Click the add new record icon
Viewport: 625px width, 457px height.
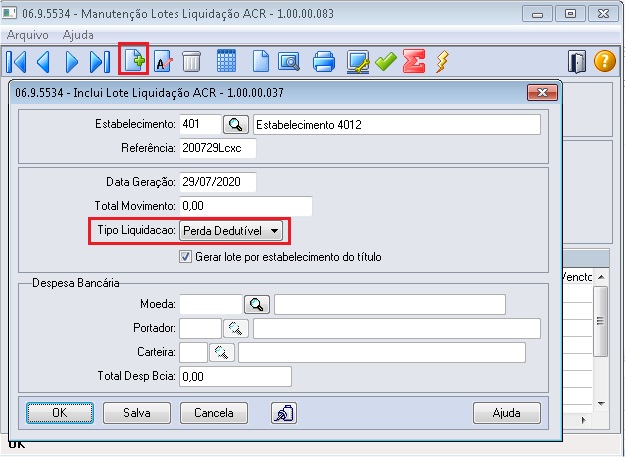pyautogui.click(x=134, y=59)
